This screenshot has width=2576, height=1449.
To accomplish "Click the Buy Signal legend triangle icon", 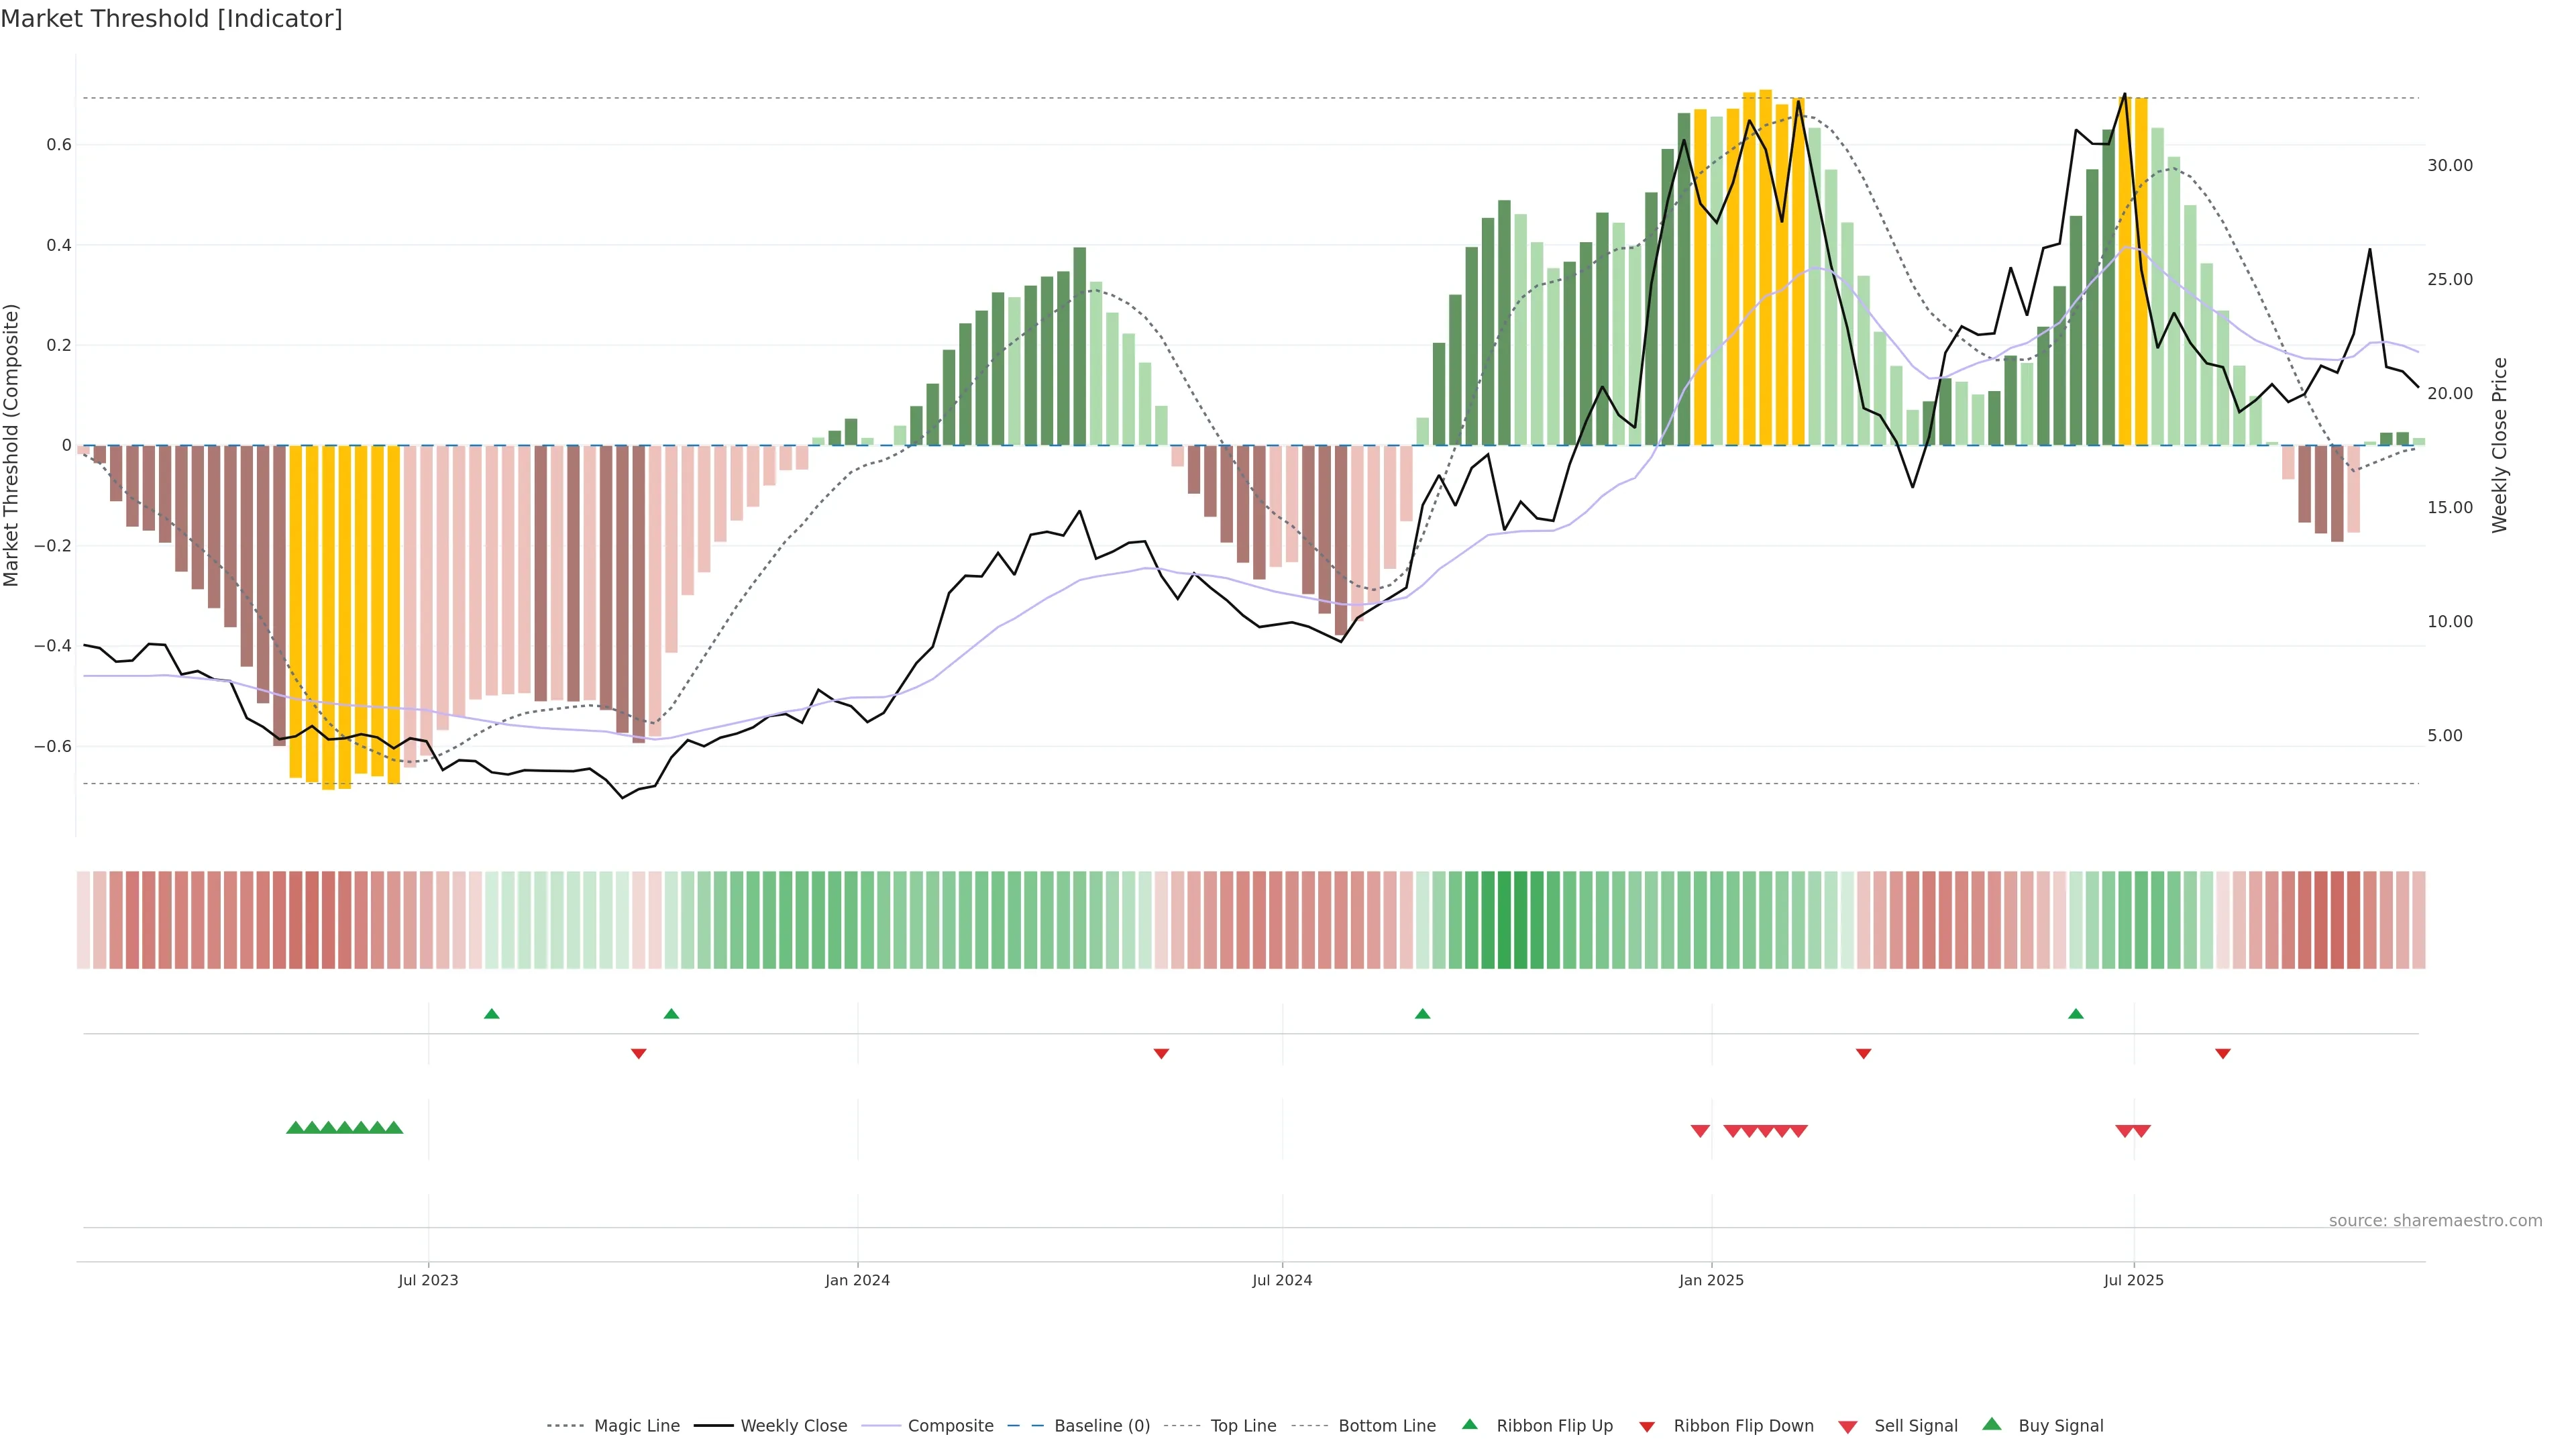I will (1991, 1424).
